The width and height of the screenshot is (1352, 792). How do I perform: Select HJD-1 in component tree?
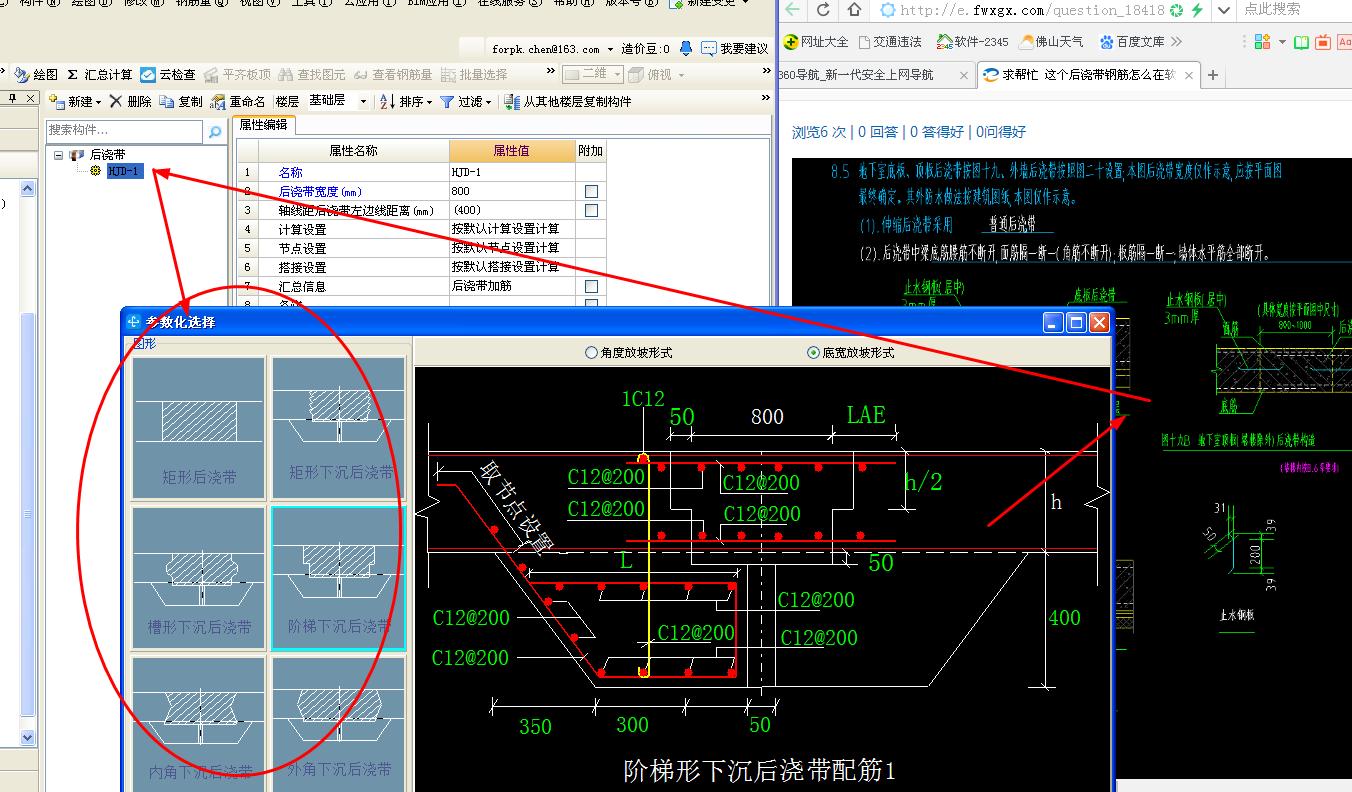click(125, 171)
